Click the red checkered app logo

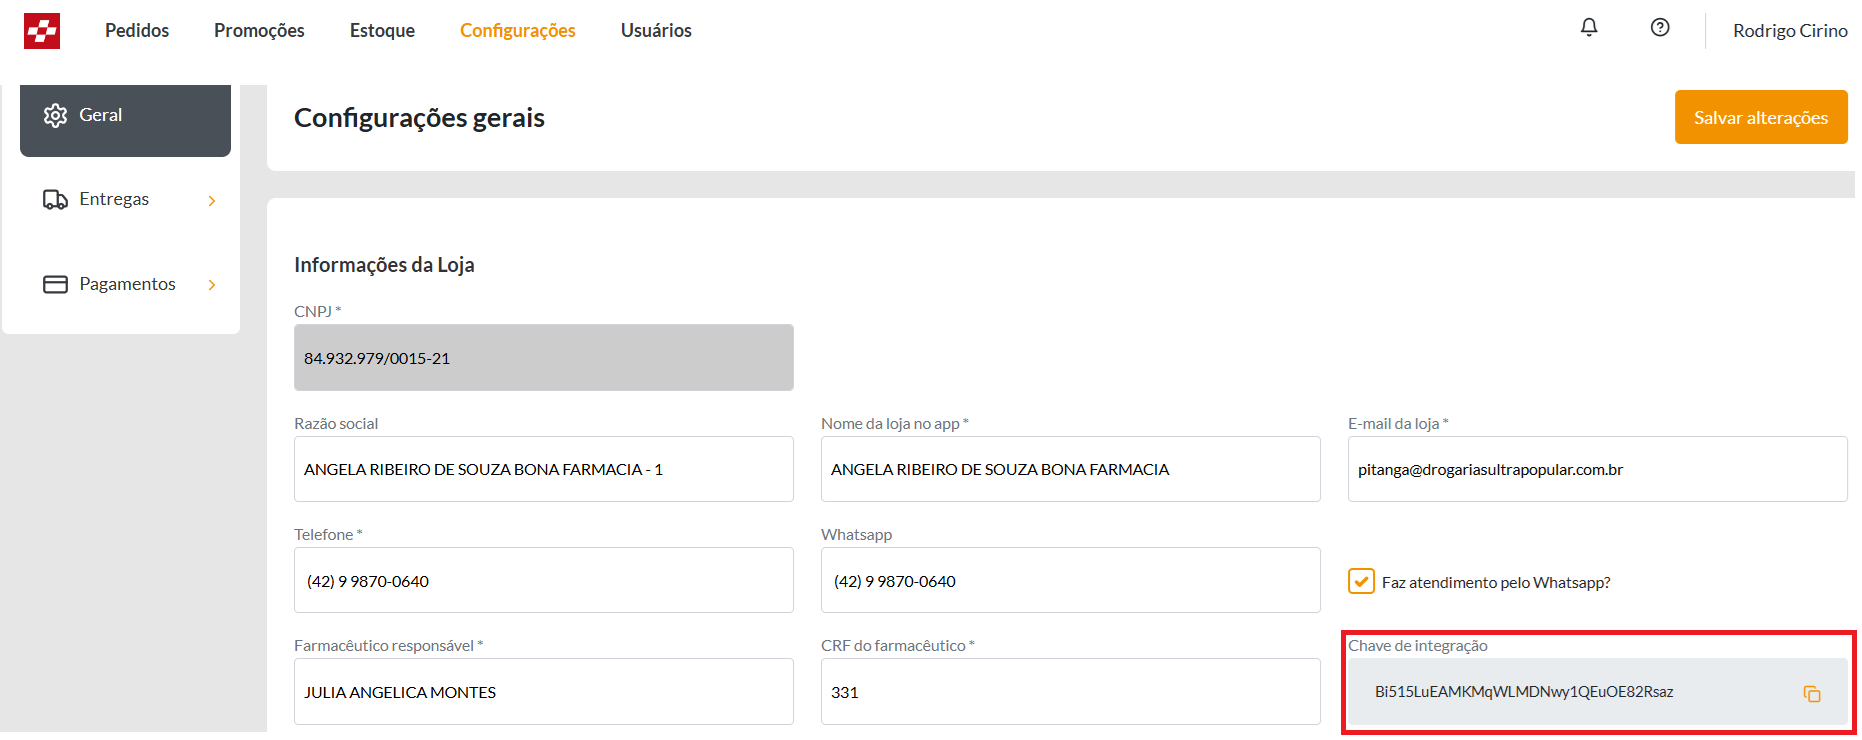pos(42,31)
